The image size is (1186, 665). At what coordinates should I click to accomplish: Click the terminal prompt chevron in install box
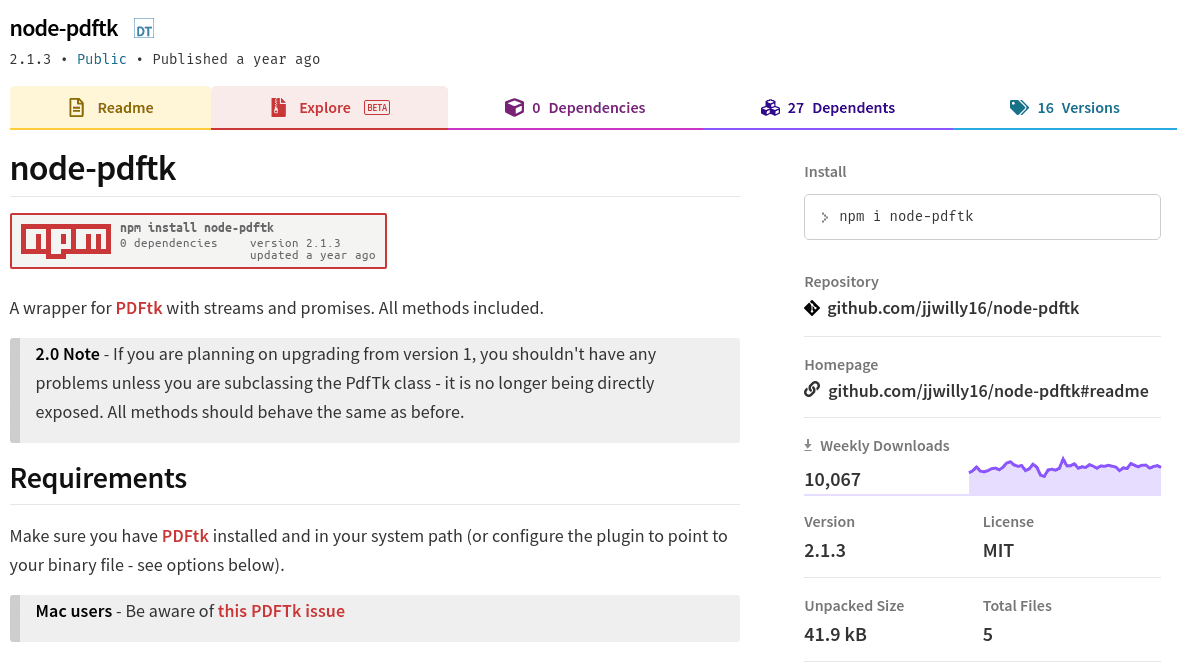pyautogui.click(x=824, y=217)
